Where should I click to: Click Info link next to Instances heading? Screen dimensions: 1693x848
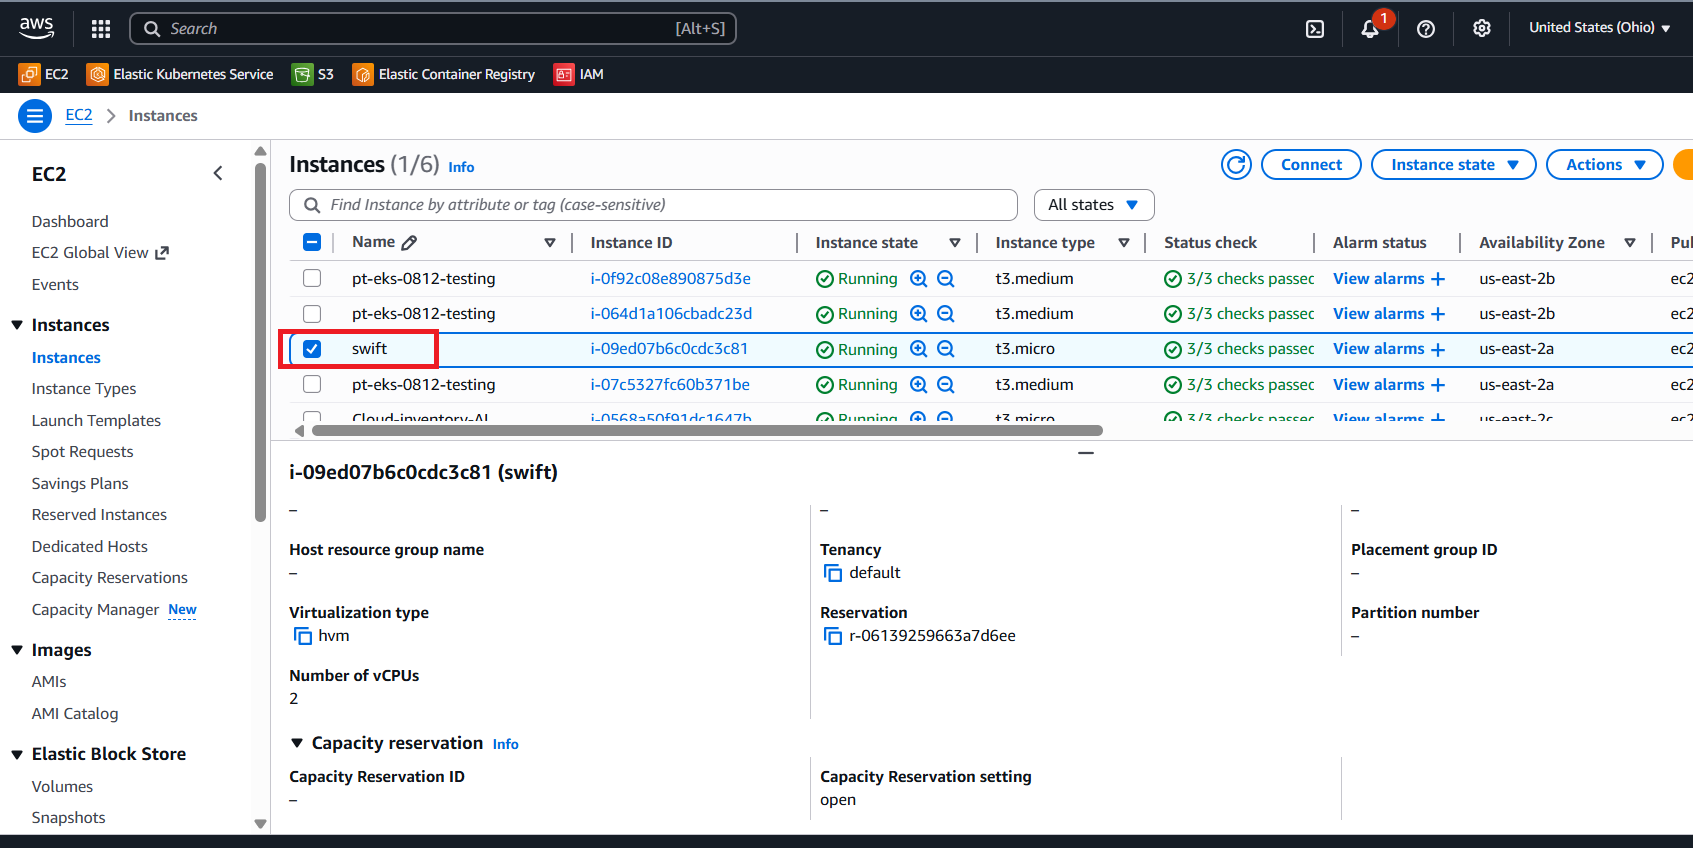461,167
